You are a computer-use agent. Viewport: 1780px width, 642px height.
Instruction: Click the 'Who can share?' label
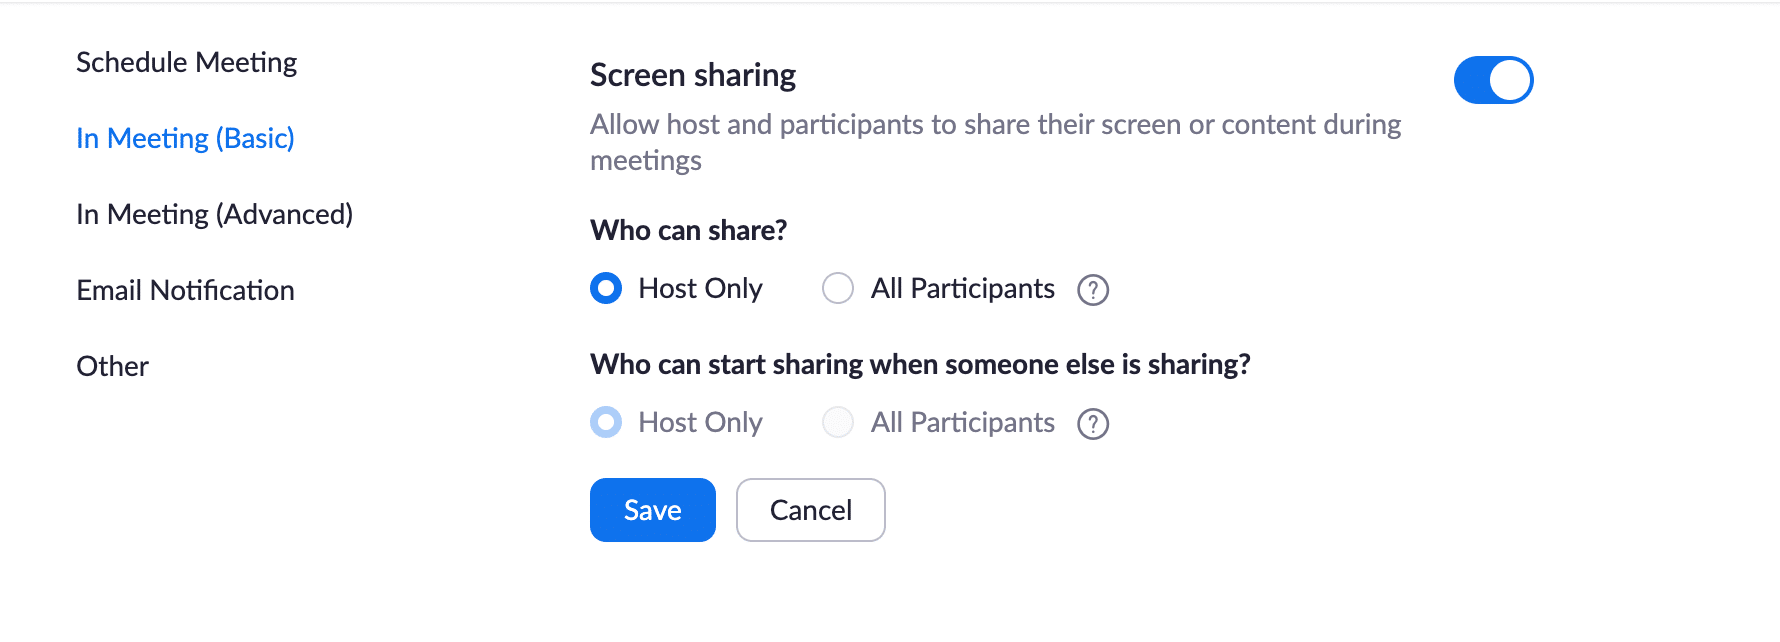click(x=689, y=230)
